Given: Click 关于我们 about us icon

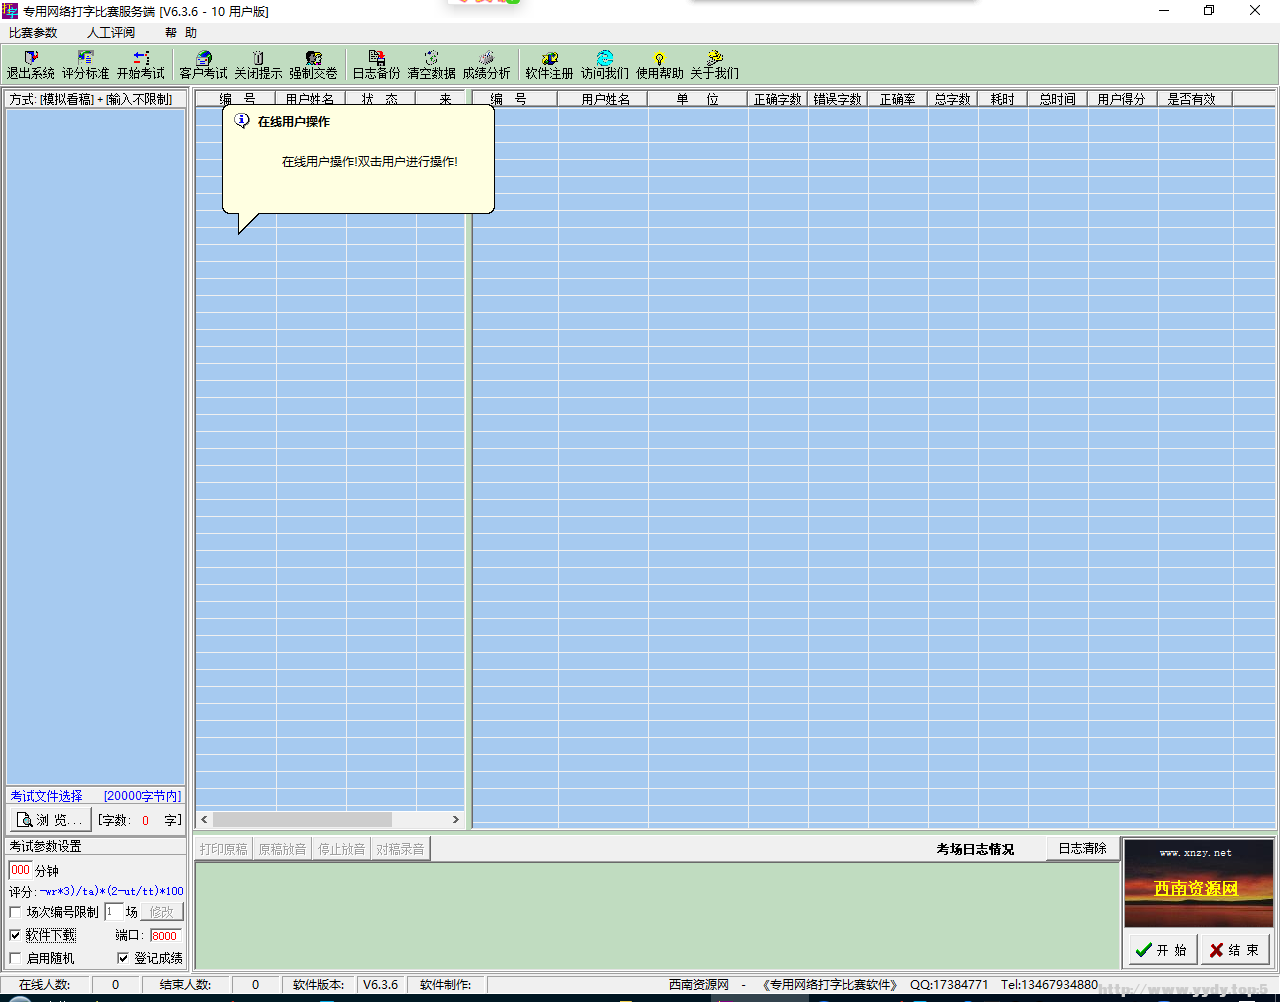Looking at the screenshot, I should pyautogui.click(x=714, y=65).
